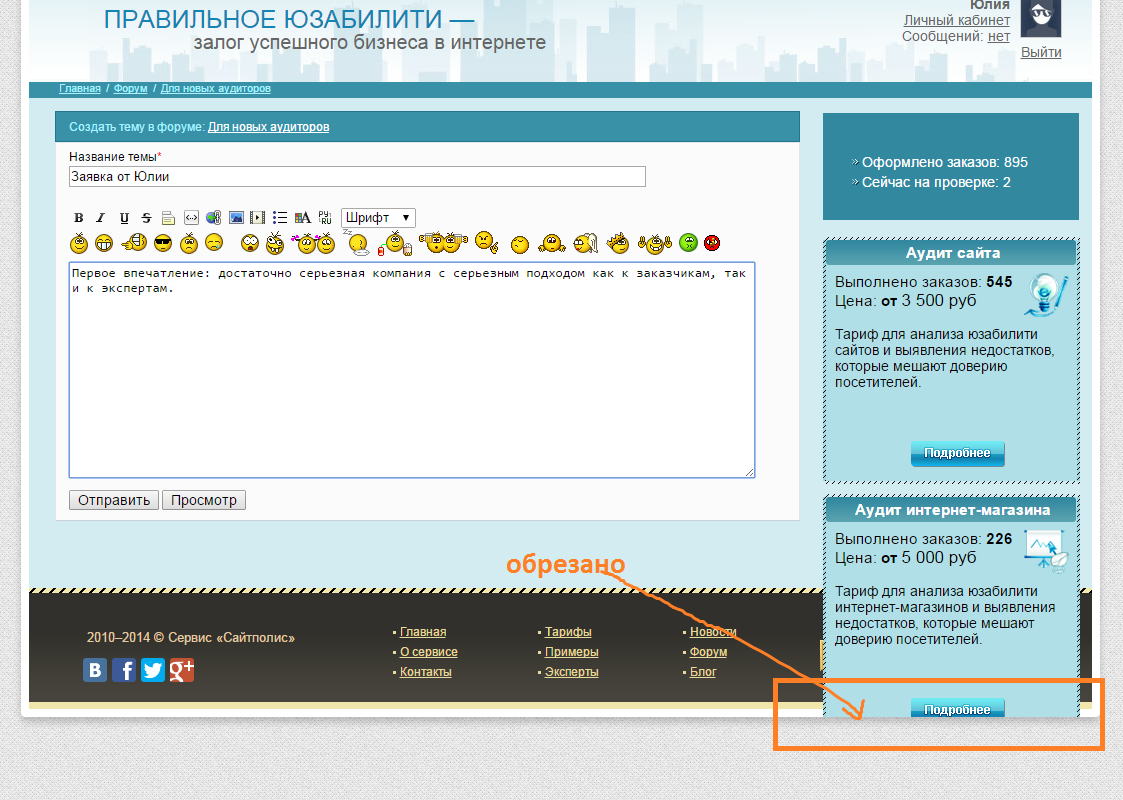Click the Отправить button
Viewport: 1123px width, 800px height.
114,500
